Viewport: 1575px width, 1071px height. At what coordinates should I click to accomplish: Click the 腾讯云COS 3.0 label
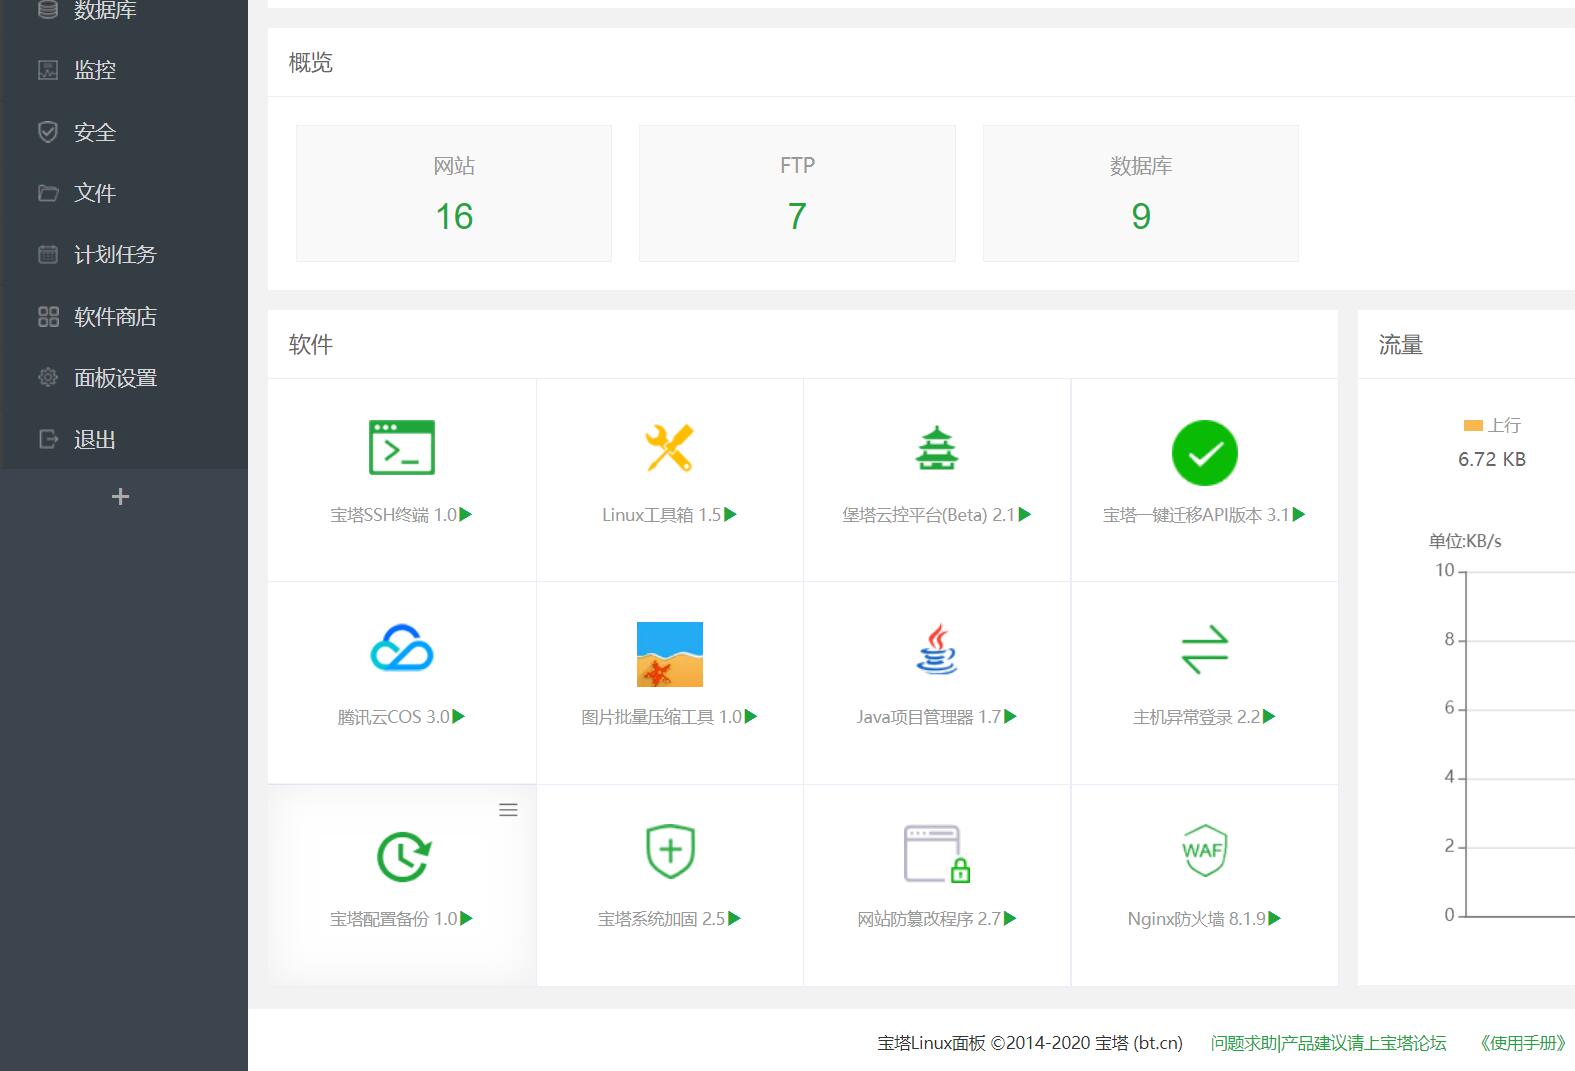[394, 717]
